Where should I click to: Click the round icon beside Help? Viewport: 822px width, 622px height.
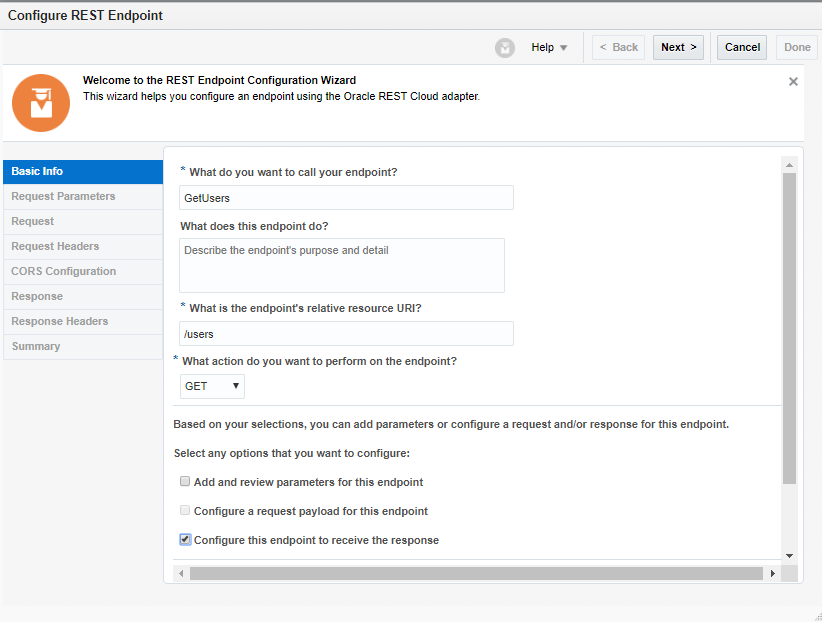click(505, 48)
